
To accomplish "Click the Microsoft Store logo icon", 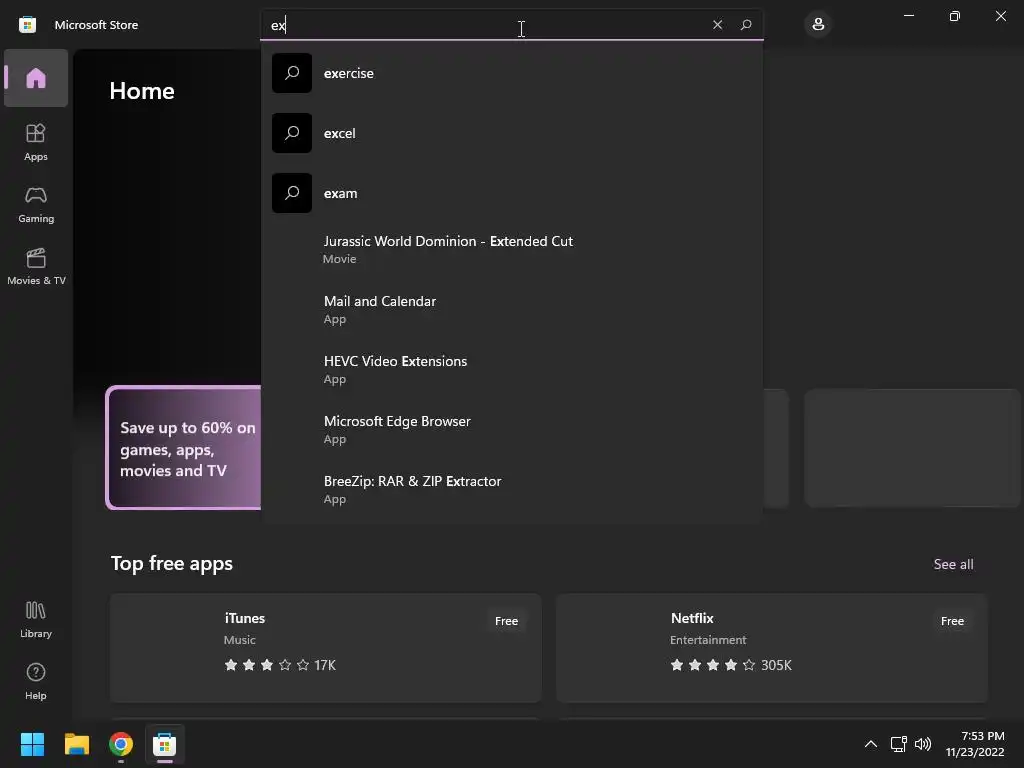I will point(27,25).
